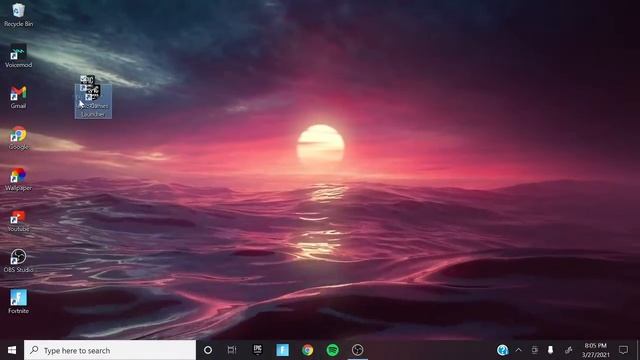640x360 pixels.
Task: Focus the taskbar search box
Action: tap(110, 350)
